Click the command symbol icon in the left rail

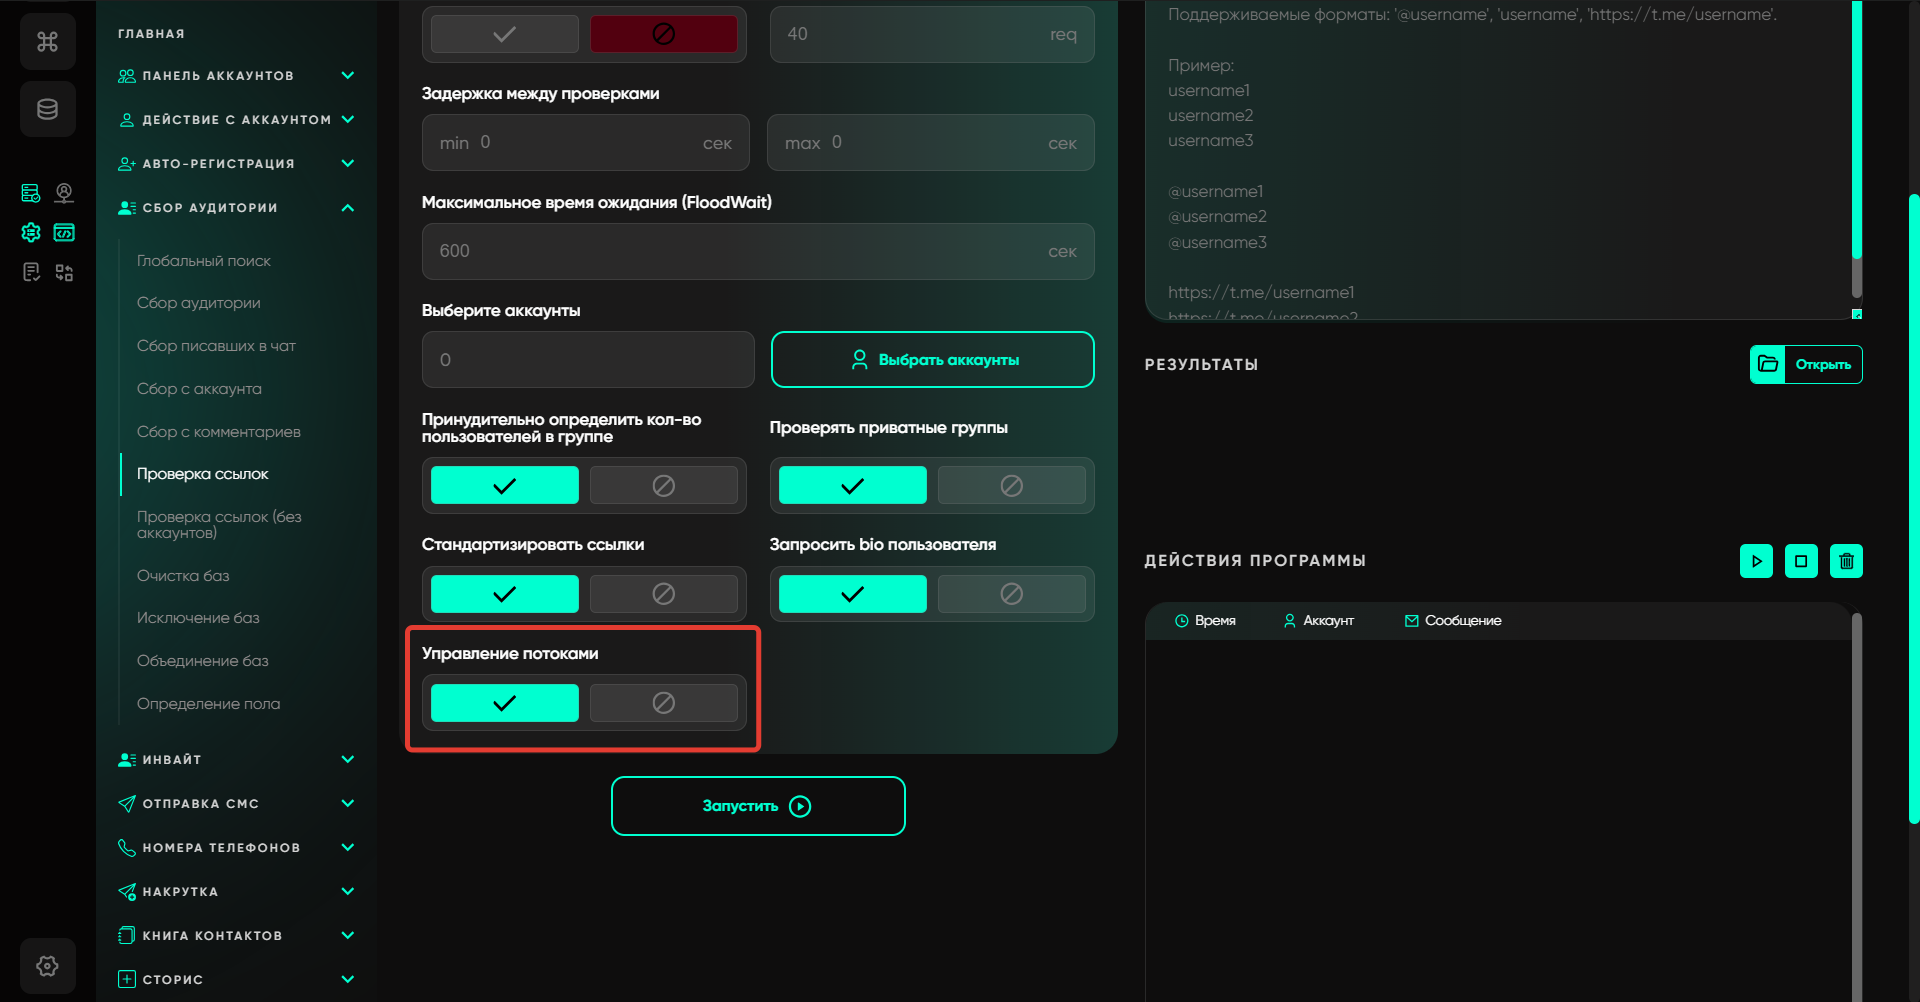pos(47,42)
